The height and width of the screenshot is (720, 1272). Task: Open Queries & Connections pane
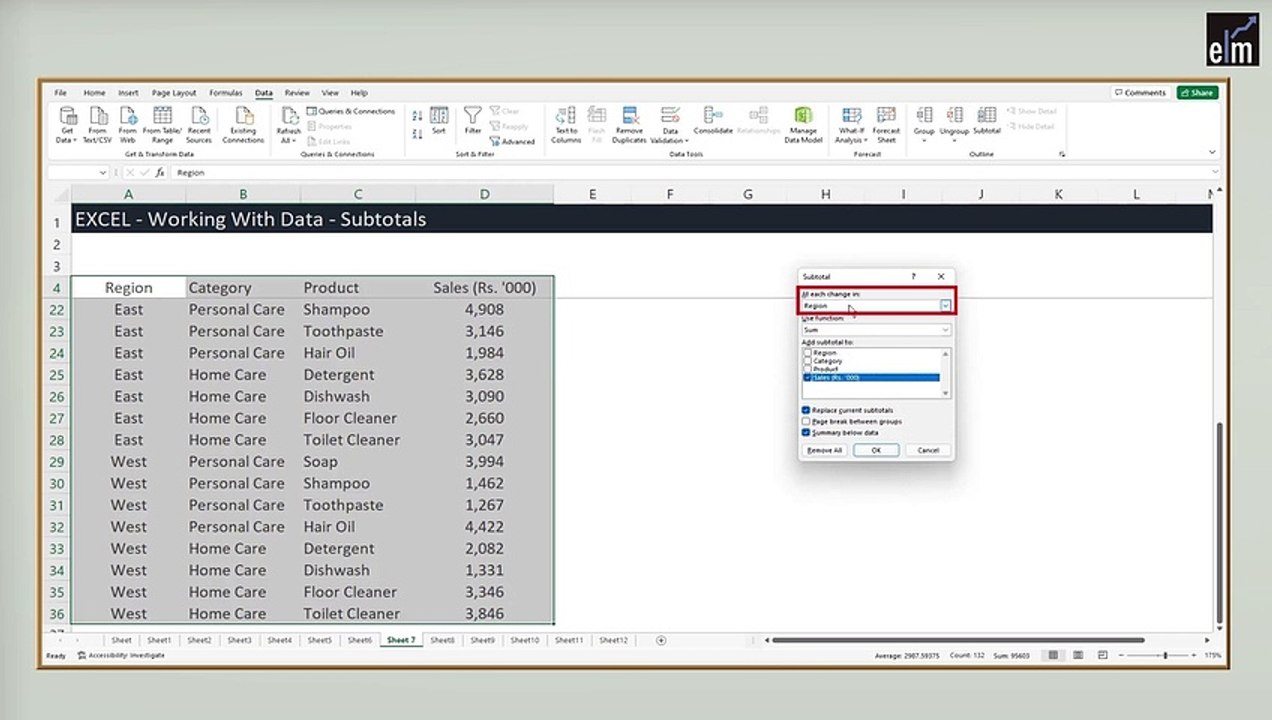351,111
